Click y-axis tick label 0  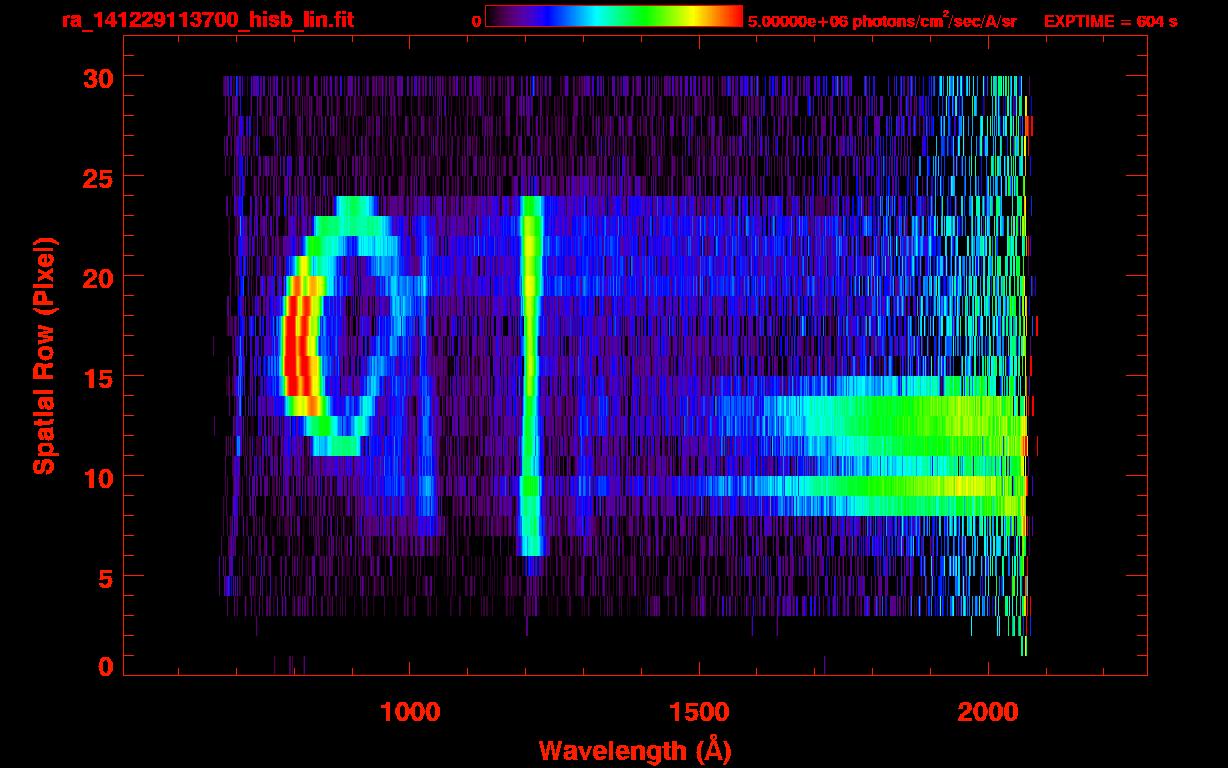104,666
